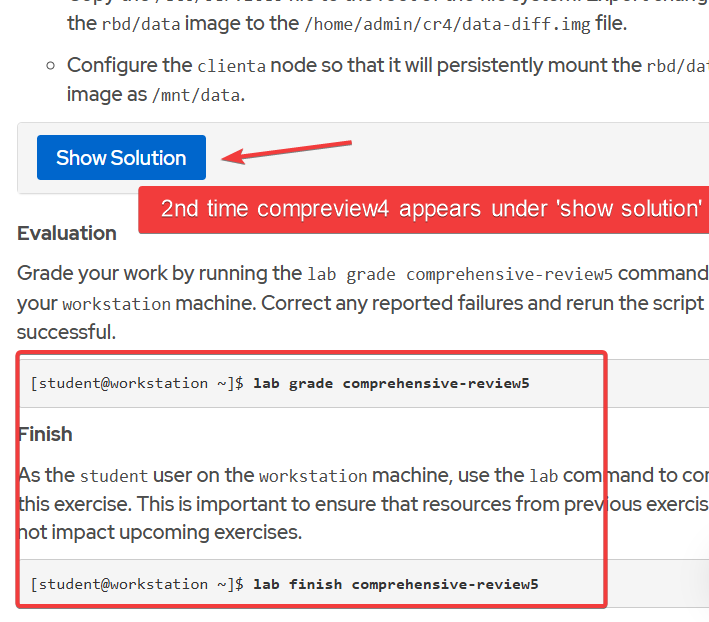Click the red arrow pointing at Show Solution
Viewport: 709px width, 622px height.
286,150
